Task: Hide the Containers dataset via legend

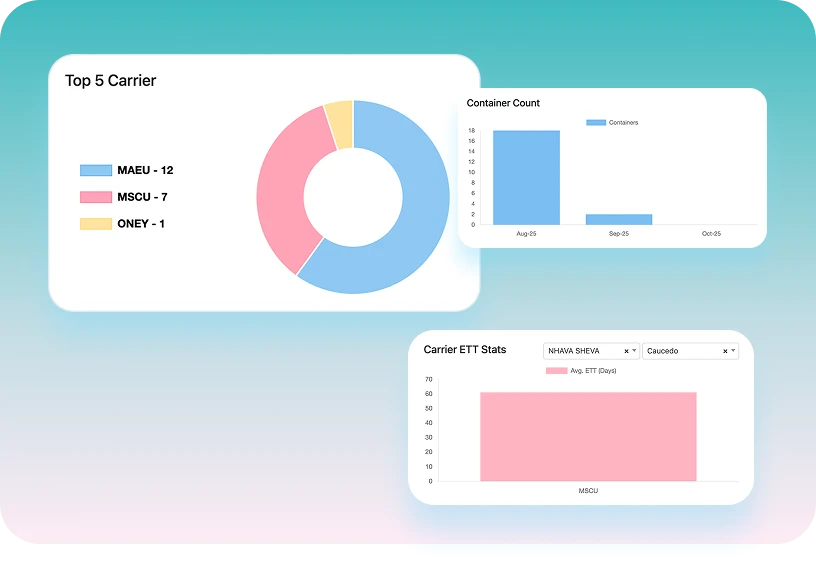Action: coord(612,122)
